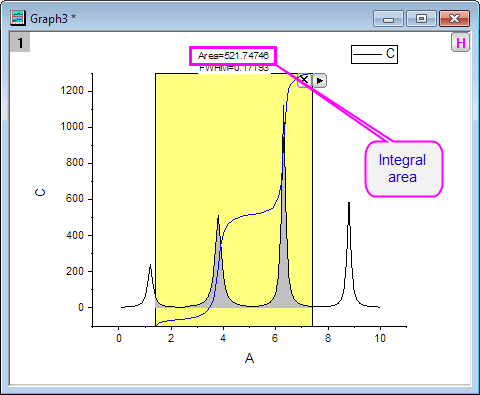Open the gadget's arrow flyout menu
The width and height of the screenshot is (480, 395).
[319, 81]
